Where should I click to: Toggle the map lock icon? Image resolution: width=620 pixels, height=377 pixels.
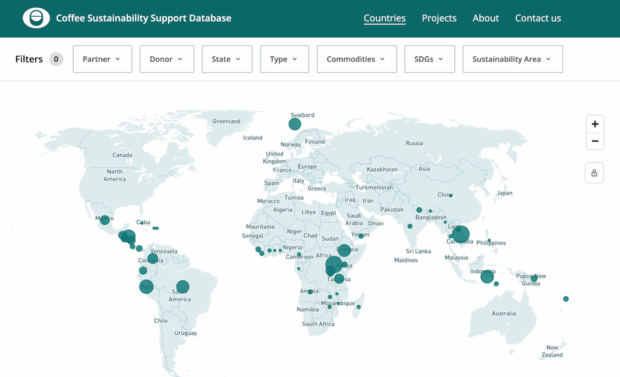click(x=594, y=173)
